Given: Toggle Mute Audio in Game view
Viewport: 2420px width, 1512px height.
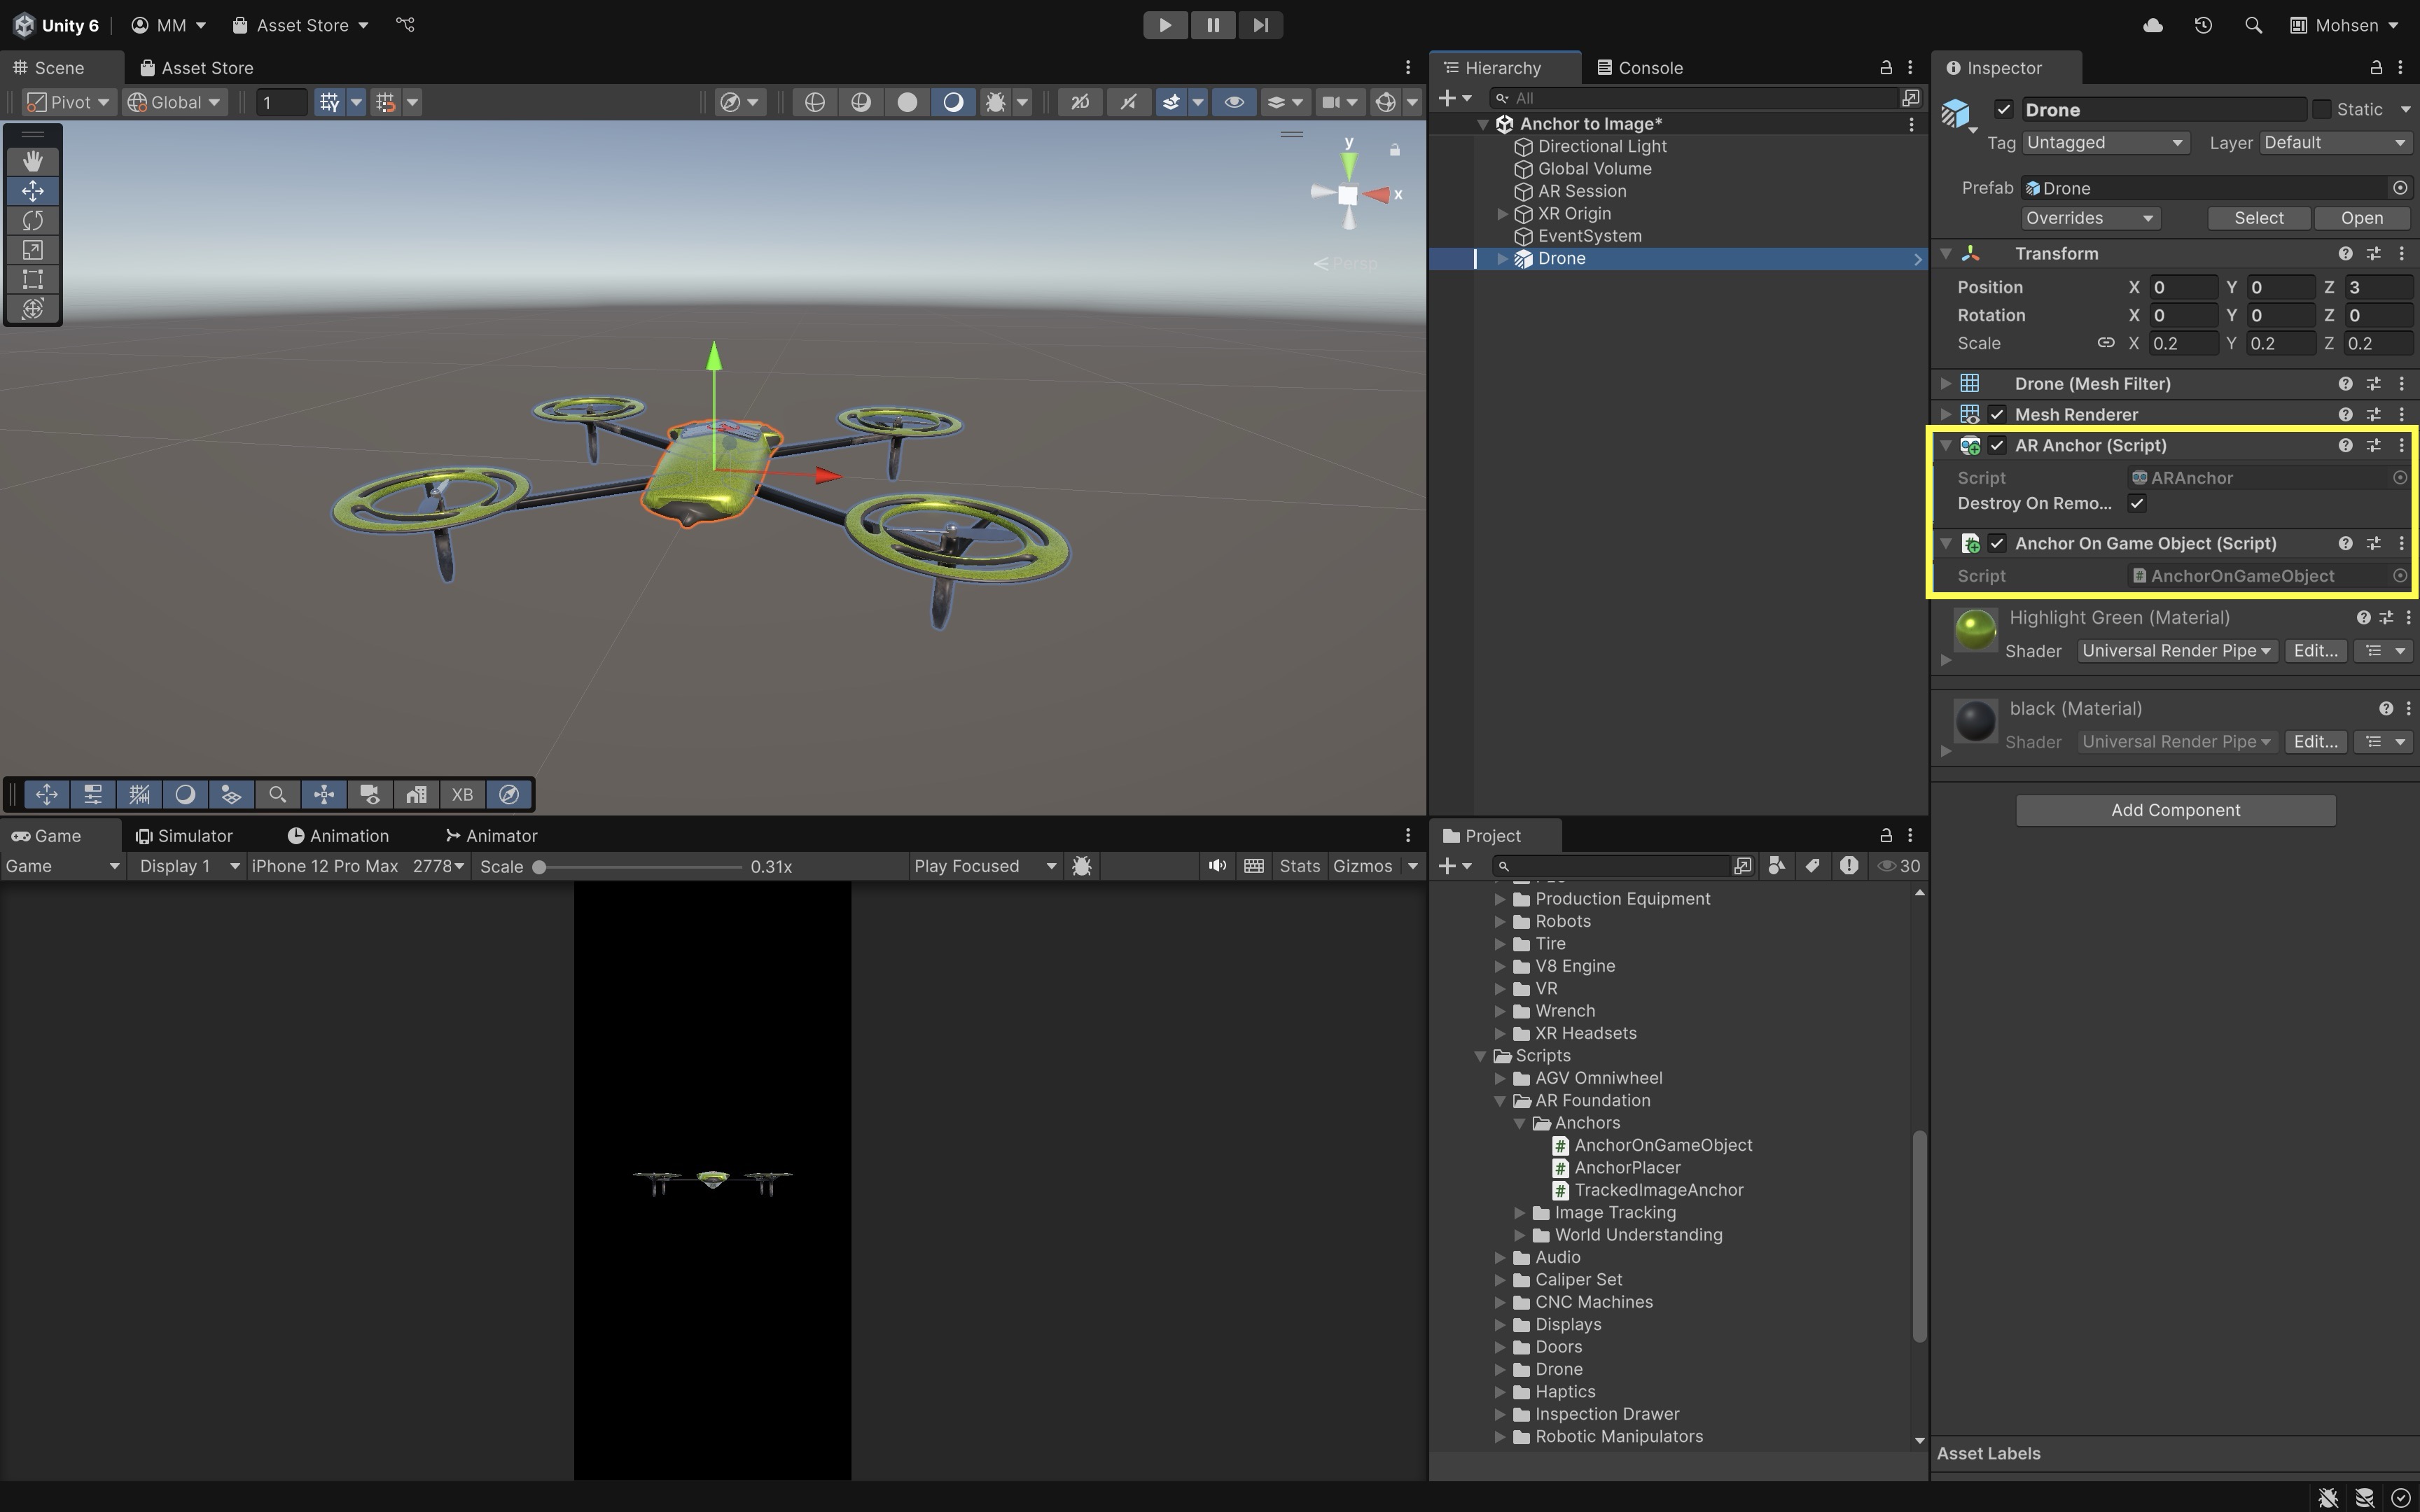Looking at the screenshot, I should 1217,866.
